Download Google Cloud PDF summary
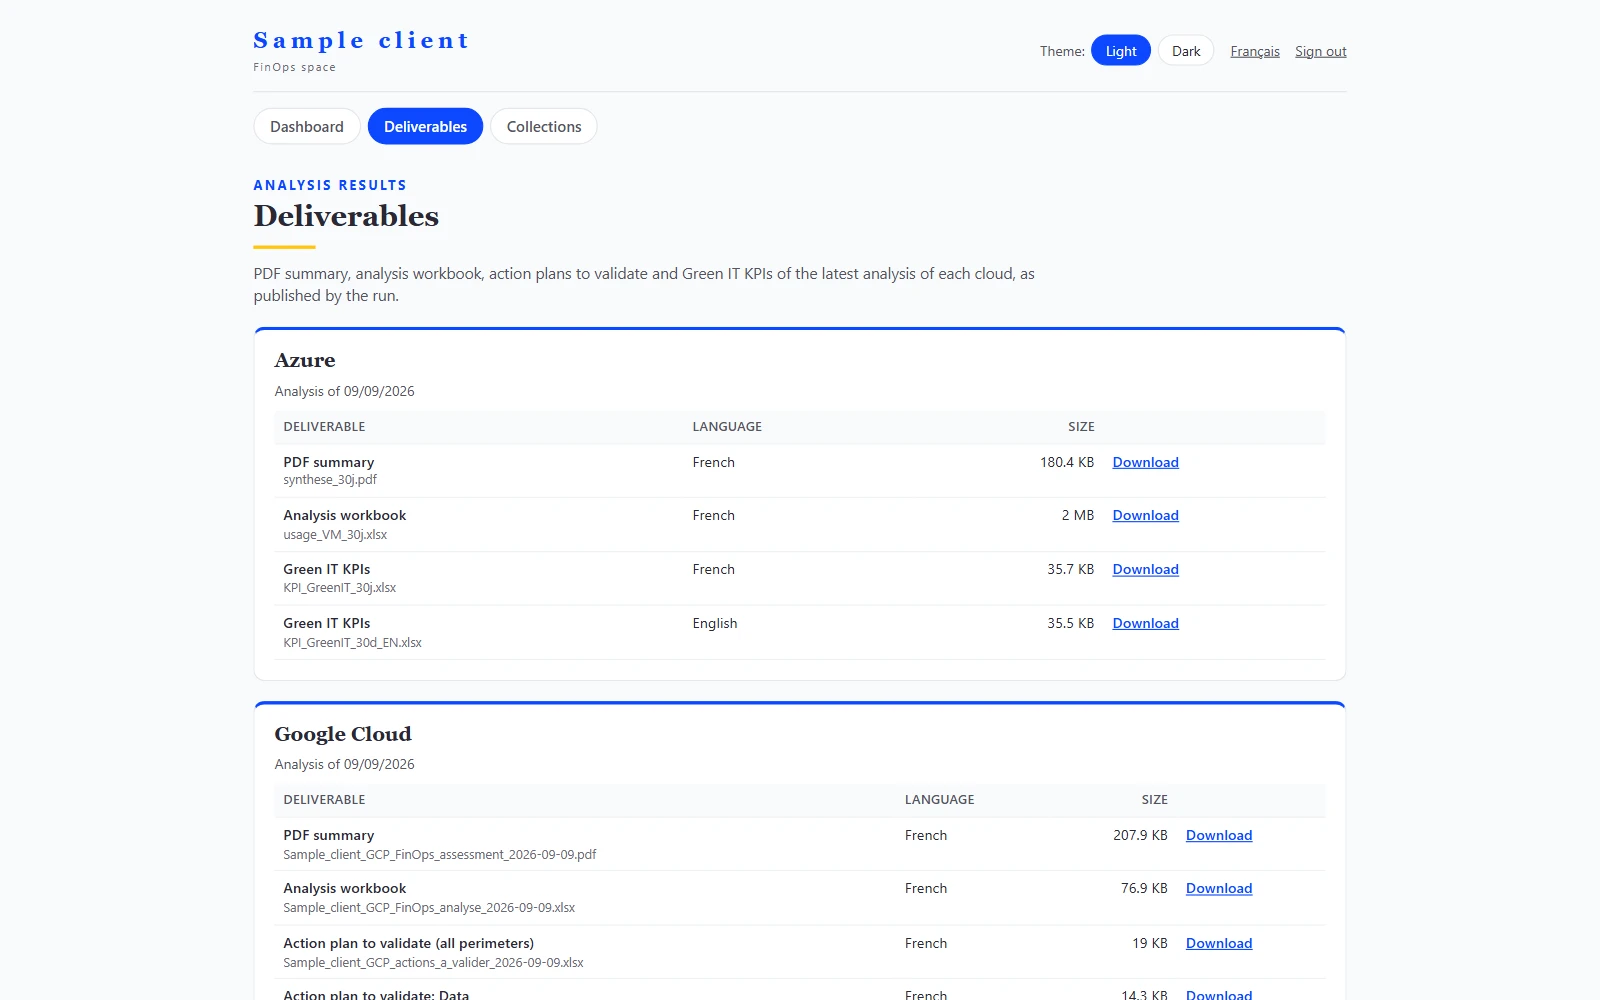The height and width of the screenshot is (1000, 1600). click(x=1218, y=835)
